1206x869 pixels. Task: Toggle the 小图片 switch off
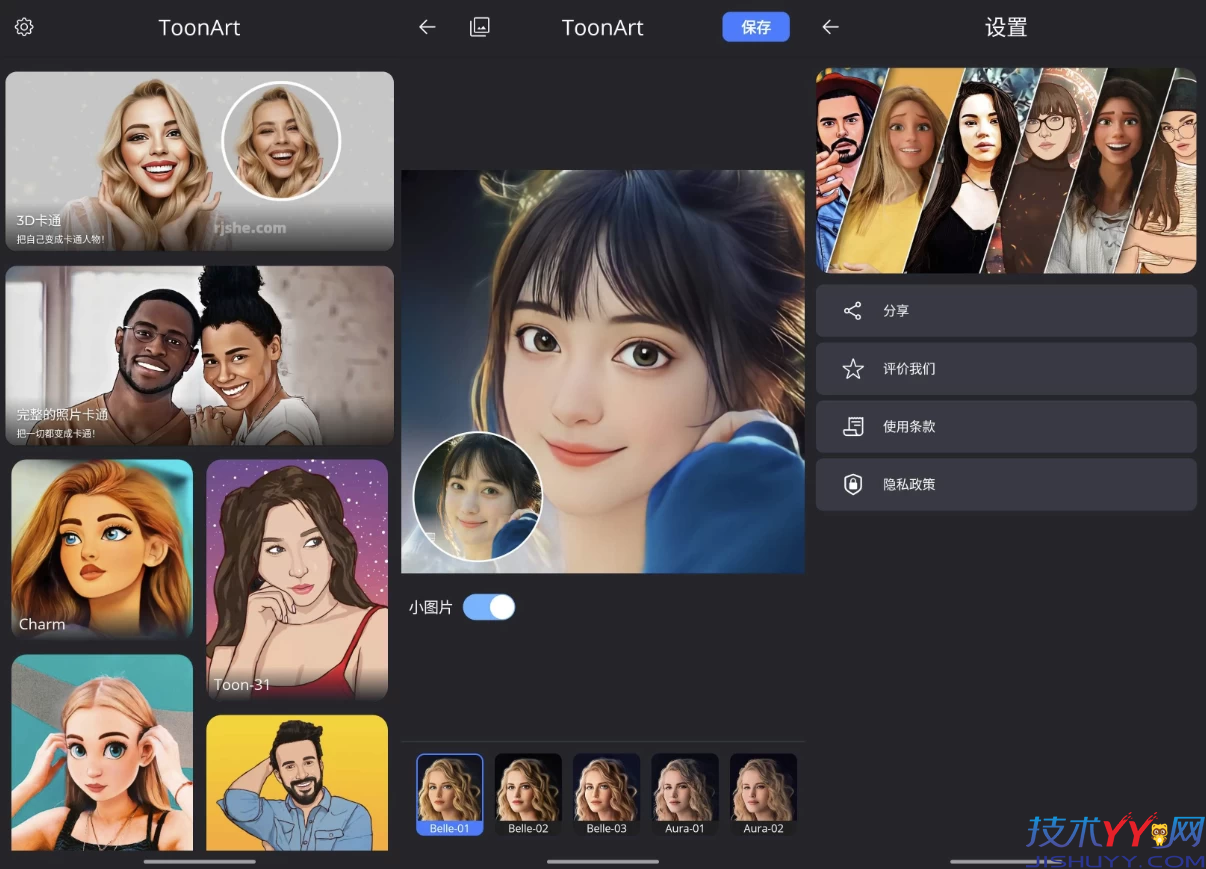[489, 607]
